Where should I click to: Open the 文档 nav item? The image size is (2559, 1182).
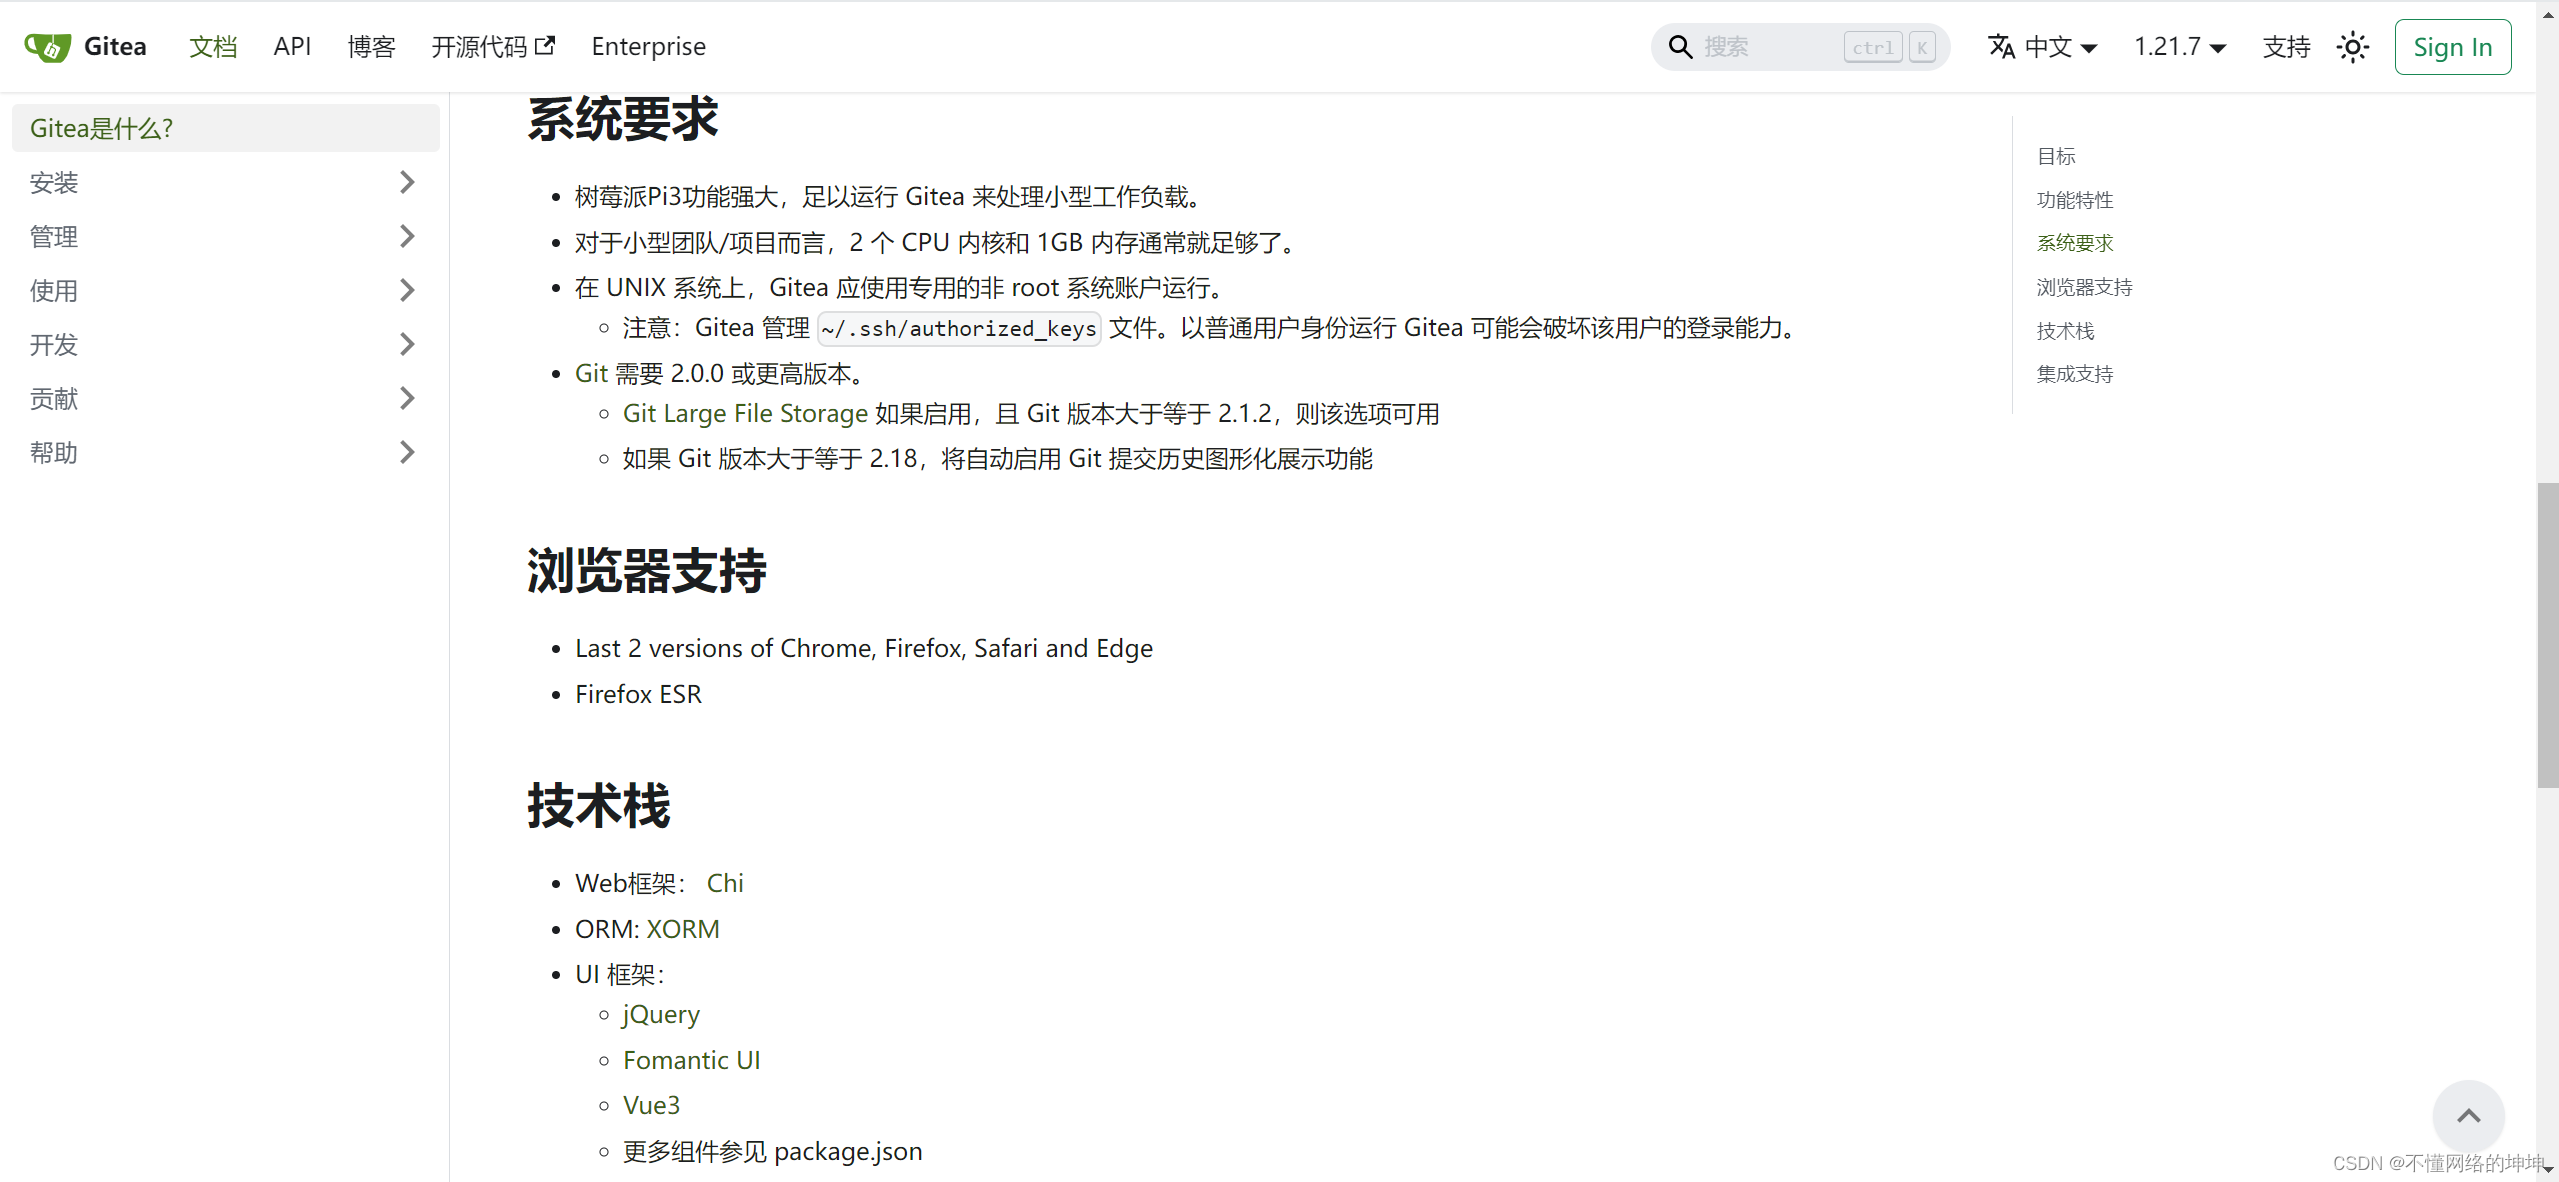click(x=213, y=47)
